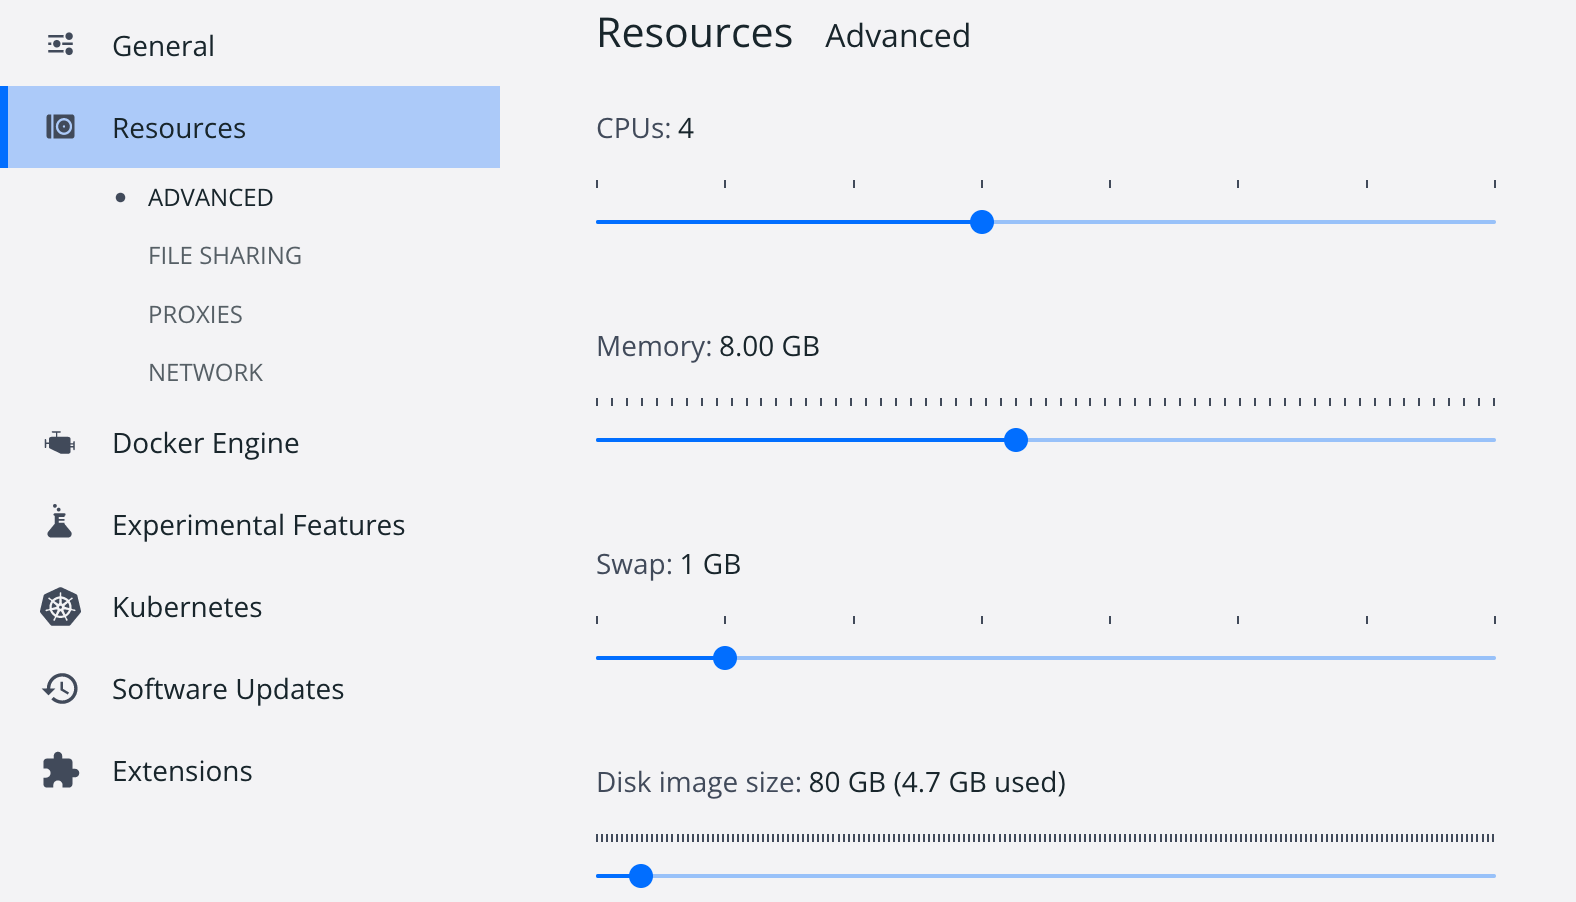Click the Disk image size slider handle

point(641,876)
